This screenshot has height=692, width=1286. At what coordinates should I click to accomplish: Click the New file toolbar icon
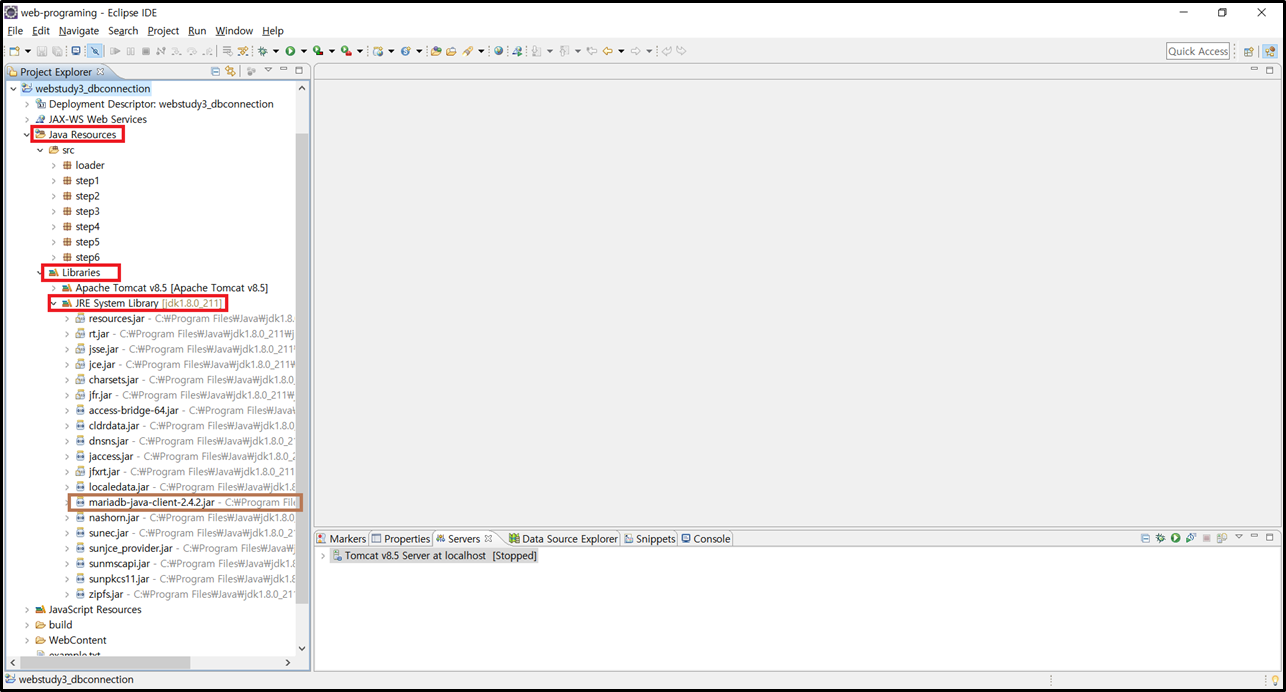click(14, 51)
